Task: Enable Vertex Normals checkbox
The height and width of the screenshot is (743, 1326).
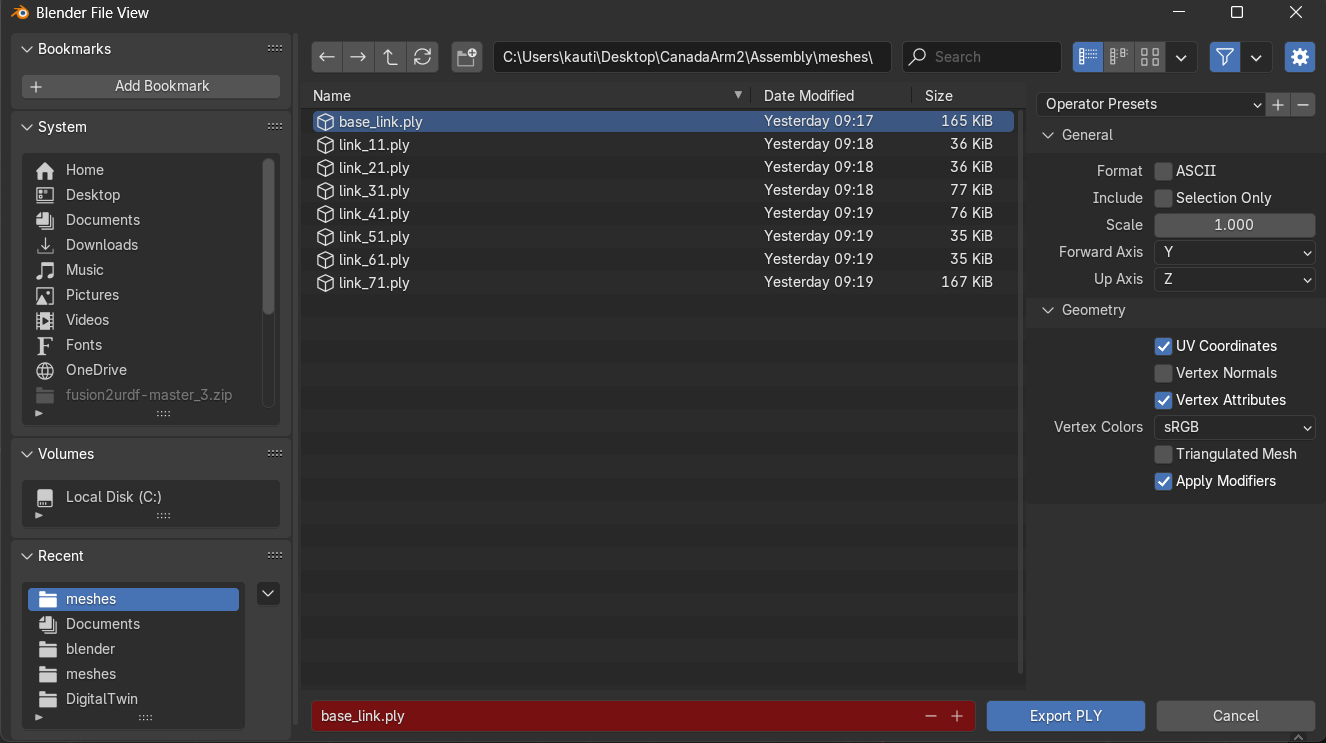Action: pos(1163,373)
